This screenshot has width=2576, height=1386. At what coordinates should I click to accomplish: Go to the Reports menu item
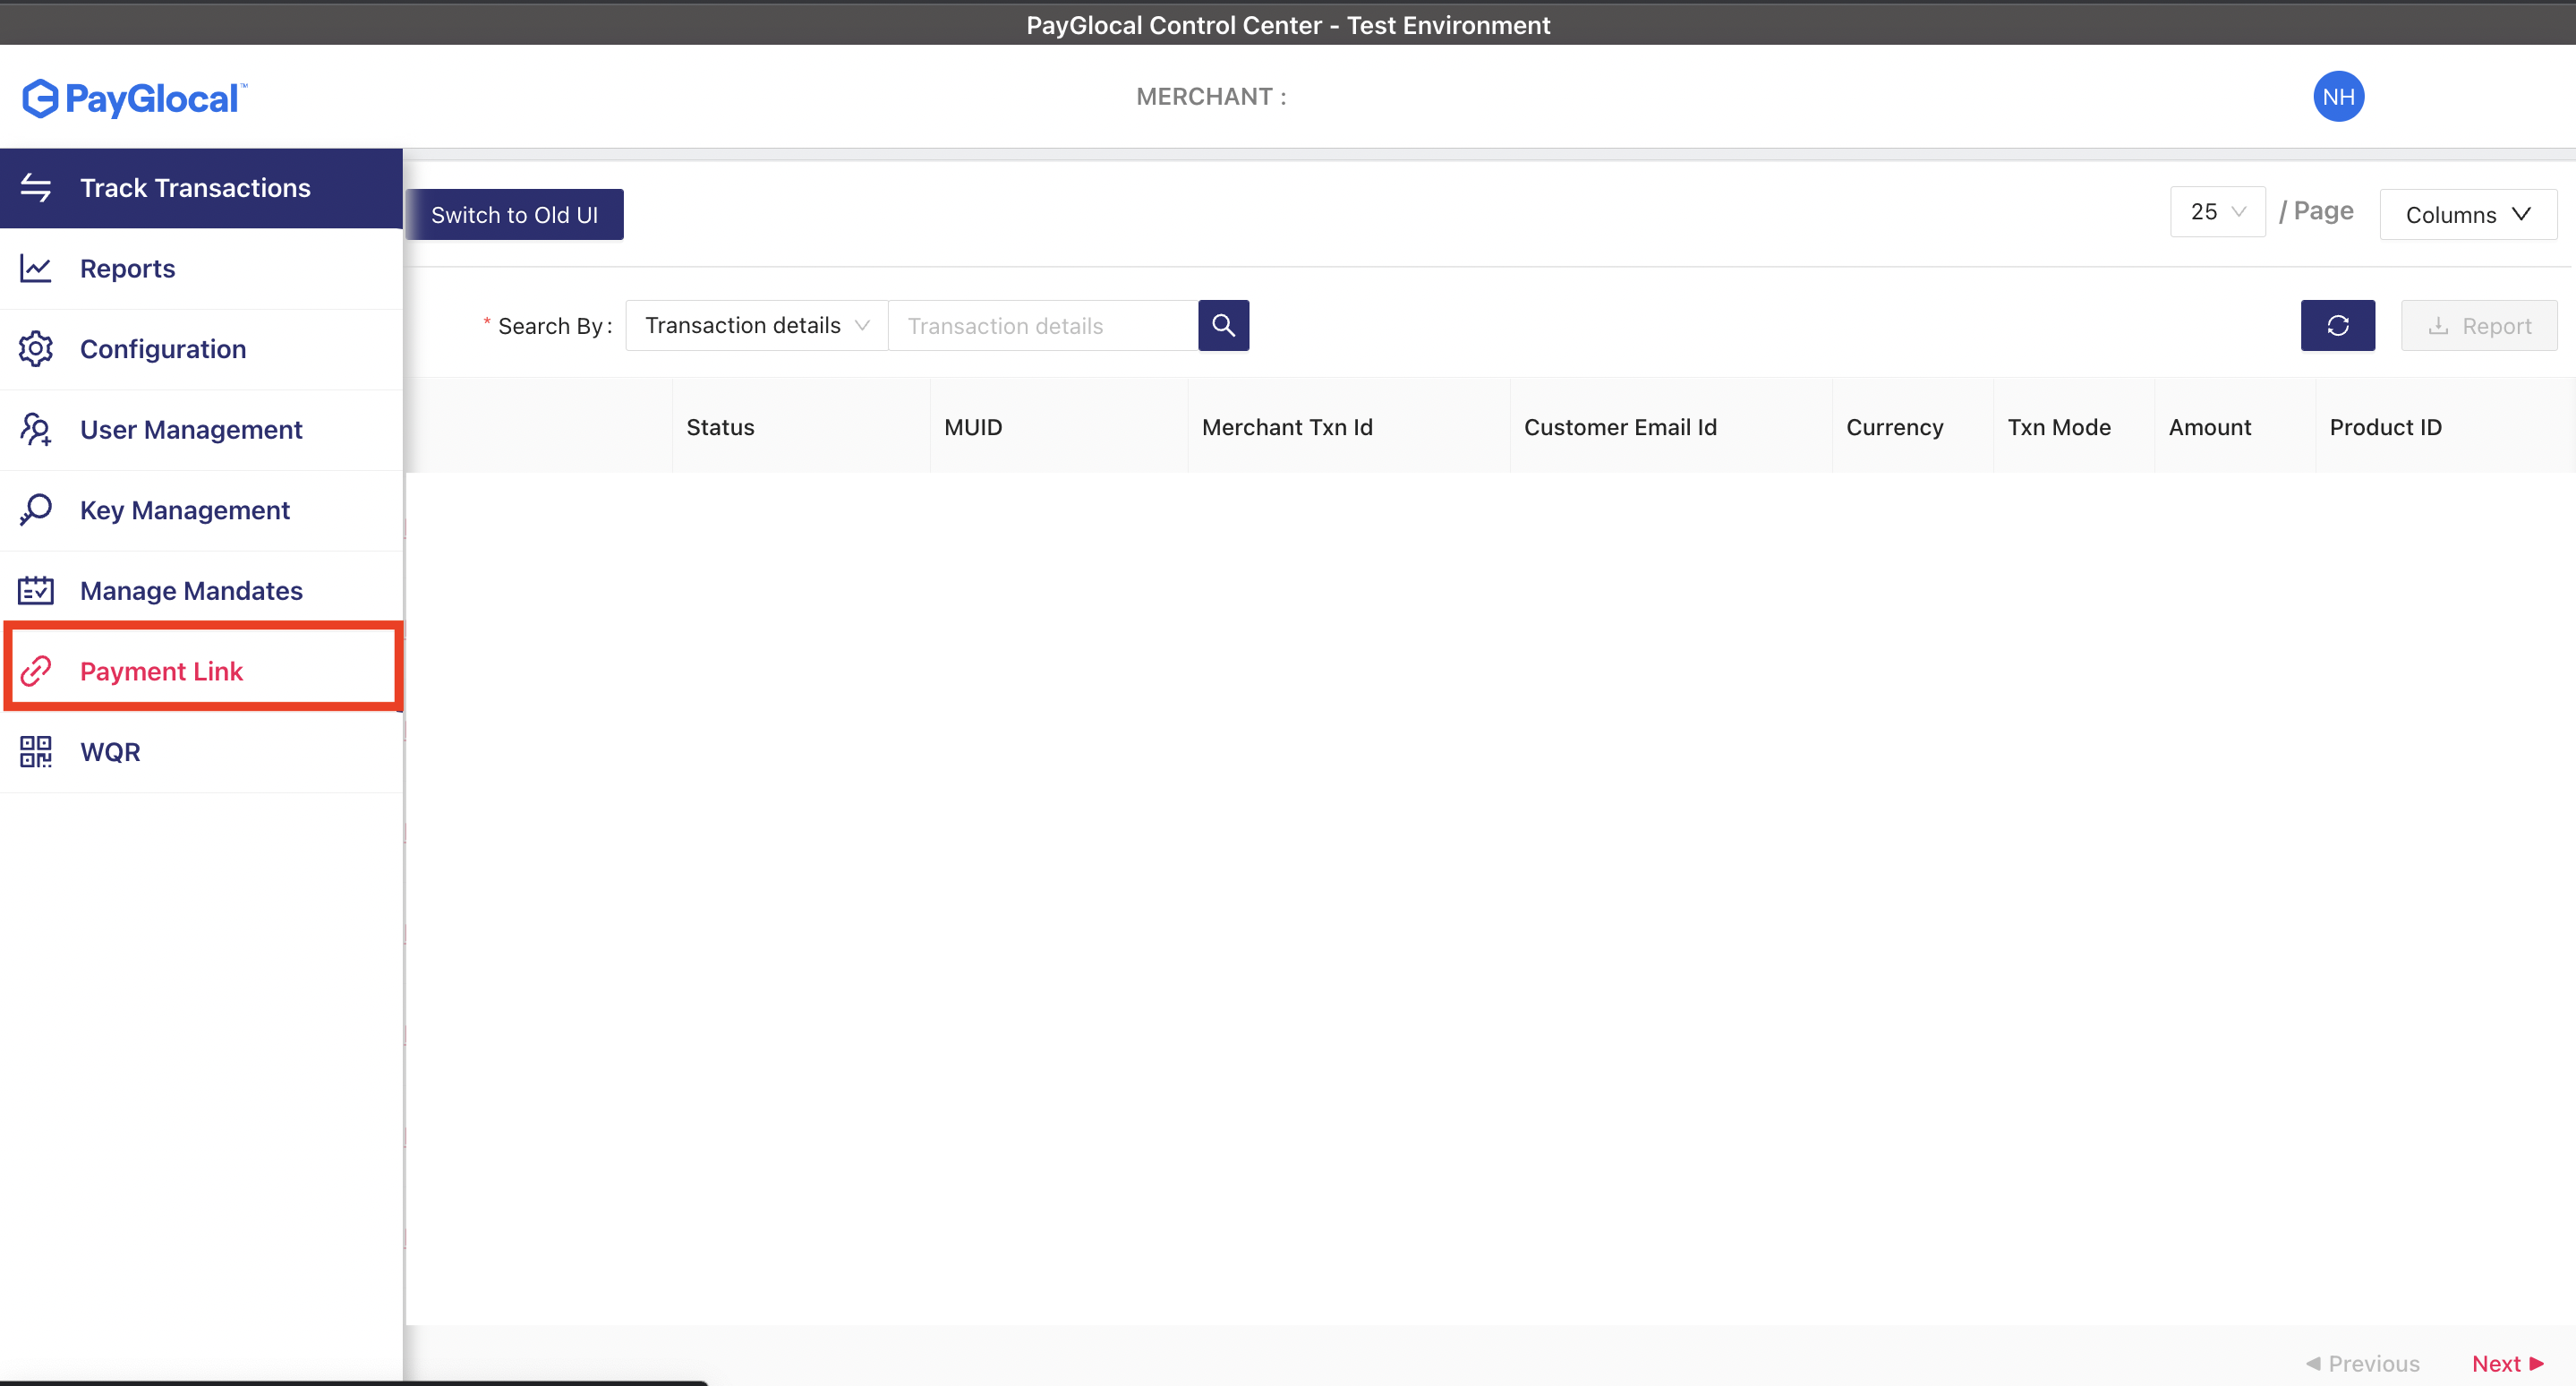point(128,268)
